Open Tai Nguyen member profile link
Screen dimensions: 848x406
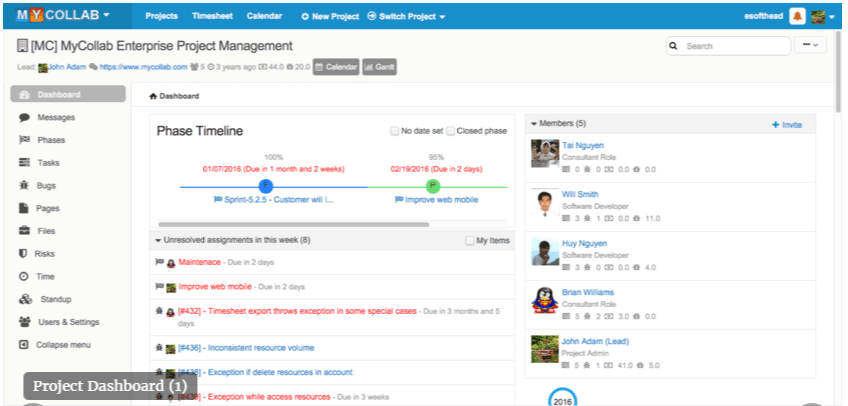[x=583, y=145]
